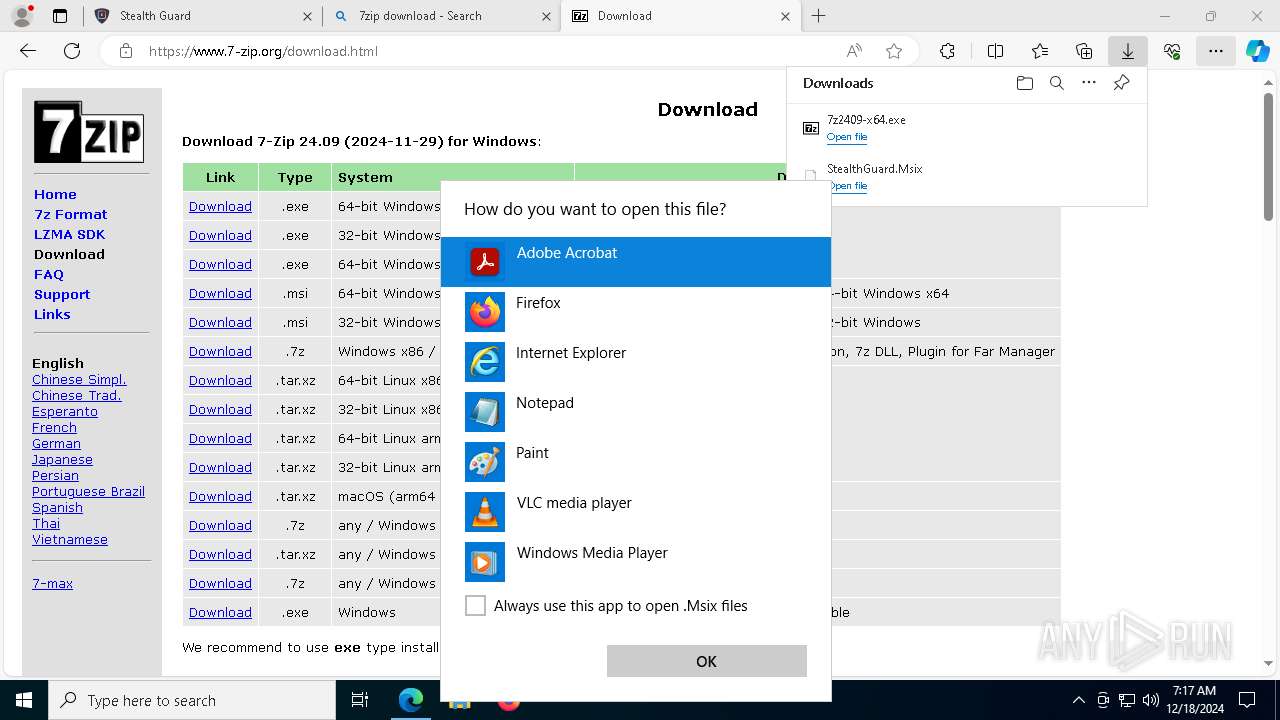Go back to the previous page
The height and width of the screenshot is (720, 1280).
click(28, 51)
